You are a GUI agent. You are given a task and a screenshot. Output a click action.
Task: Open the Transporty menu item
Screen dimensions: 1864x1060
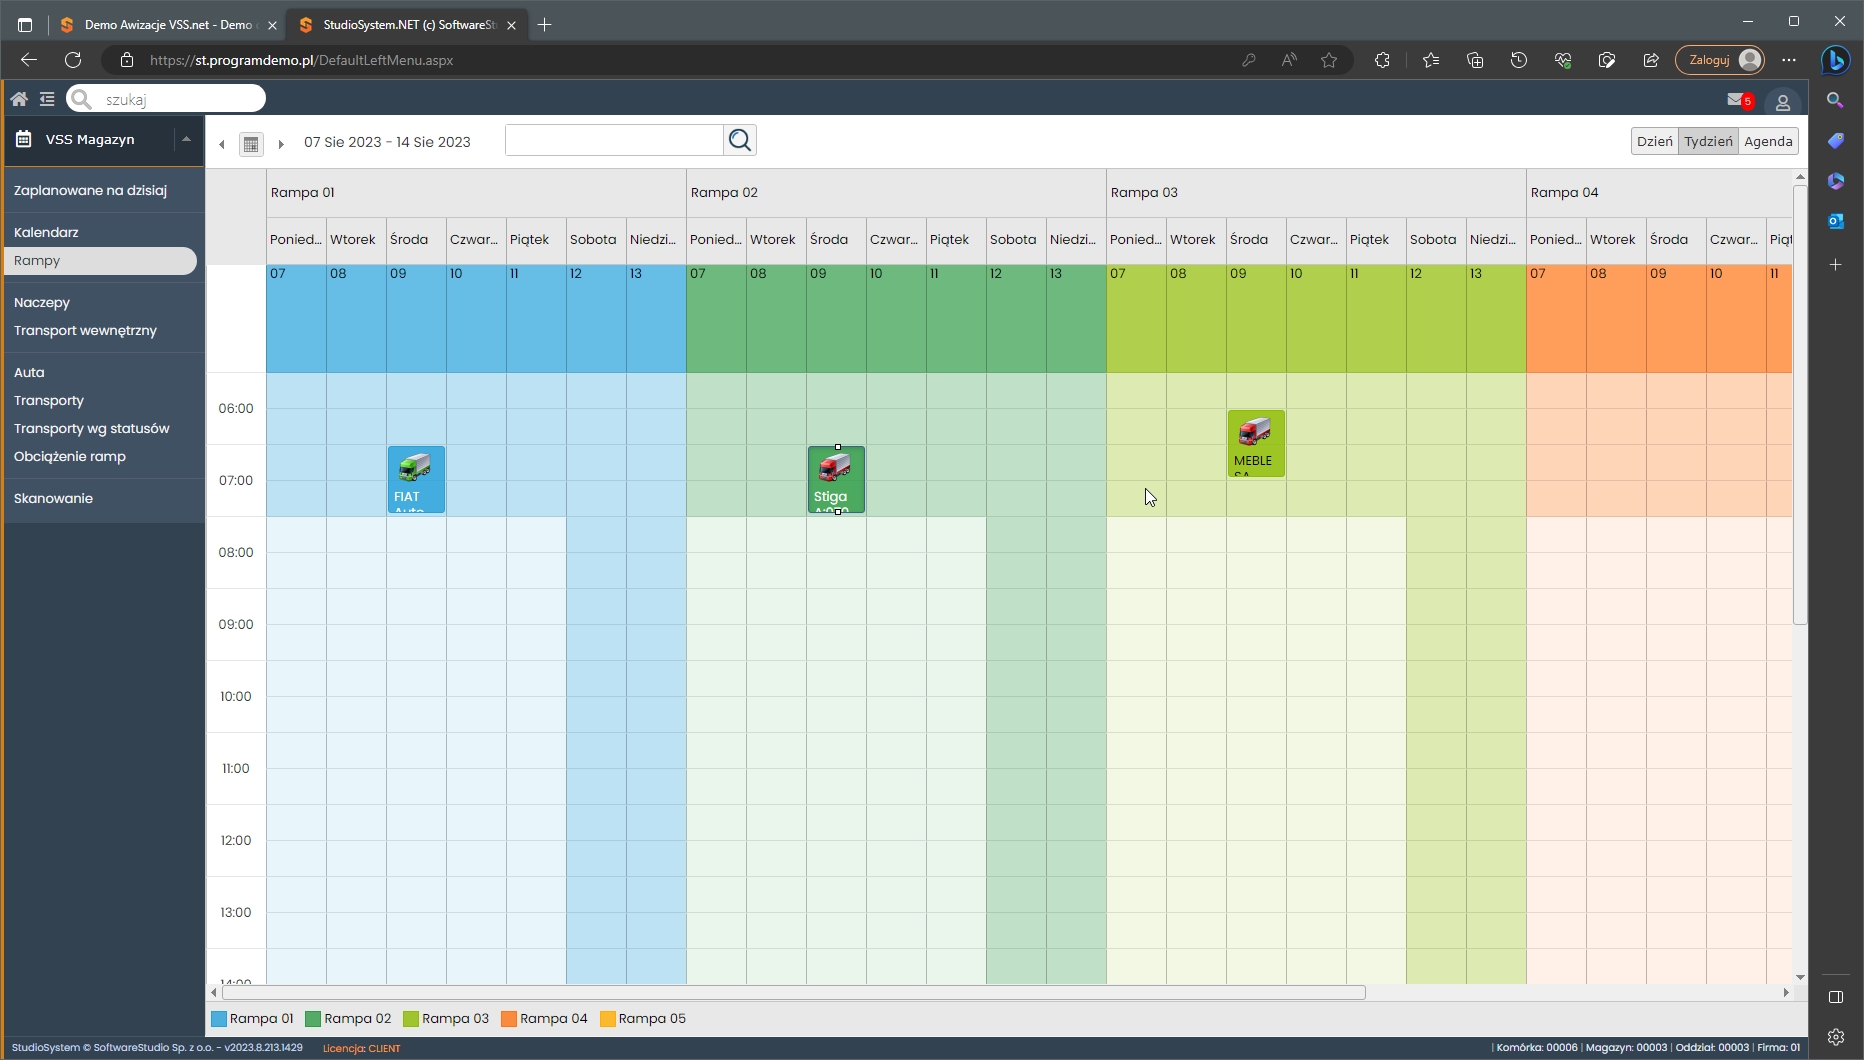tap(49, 400)
